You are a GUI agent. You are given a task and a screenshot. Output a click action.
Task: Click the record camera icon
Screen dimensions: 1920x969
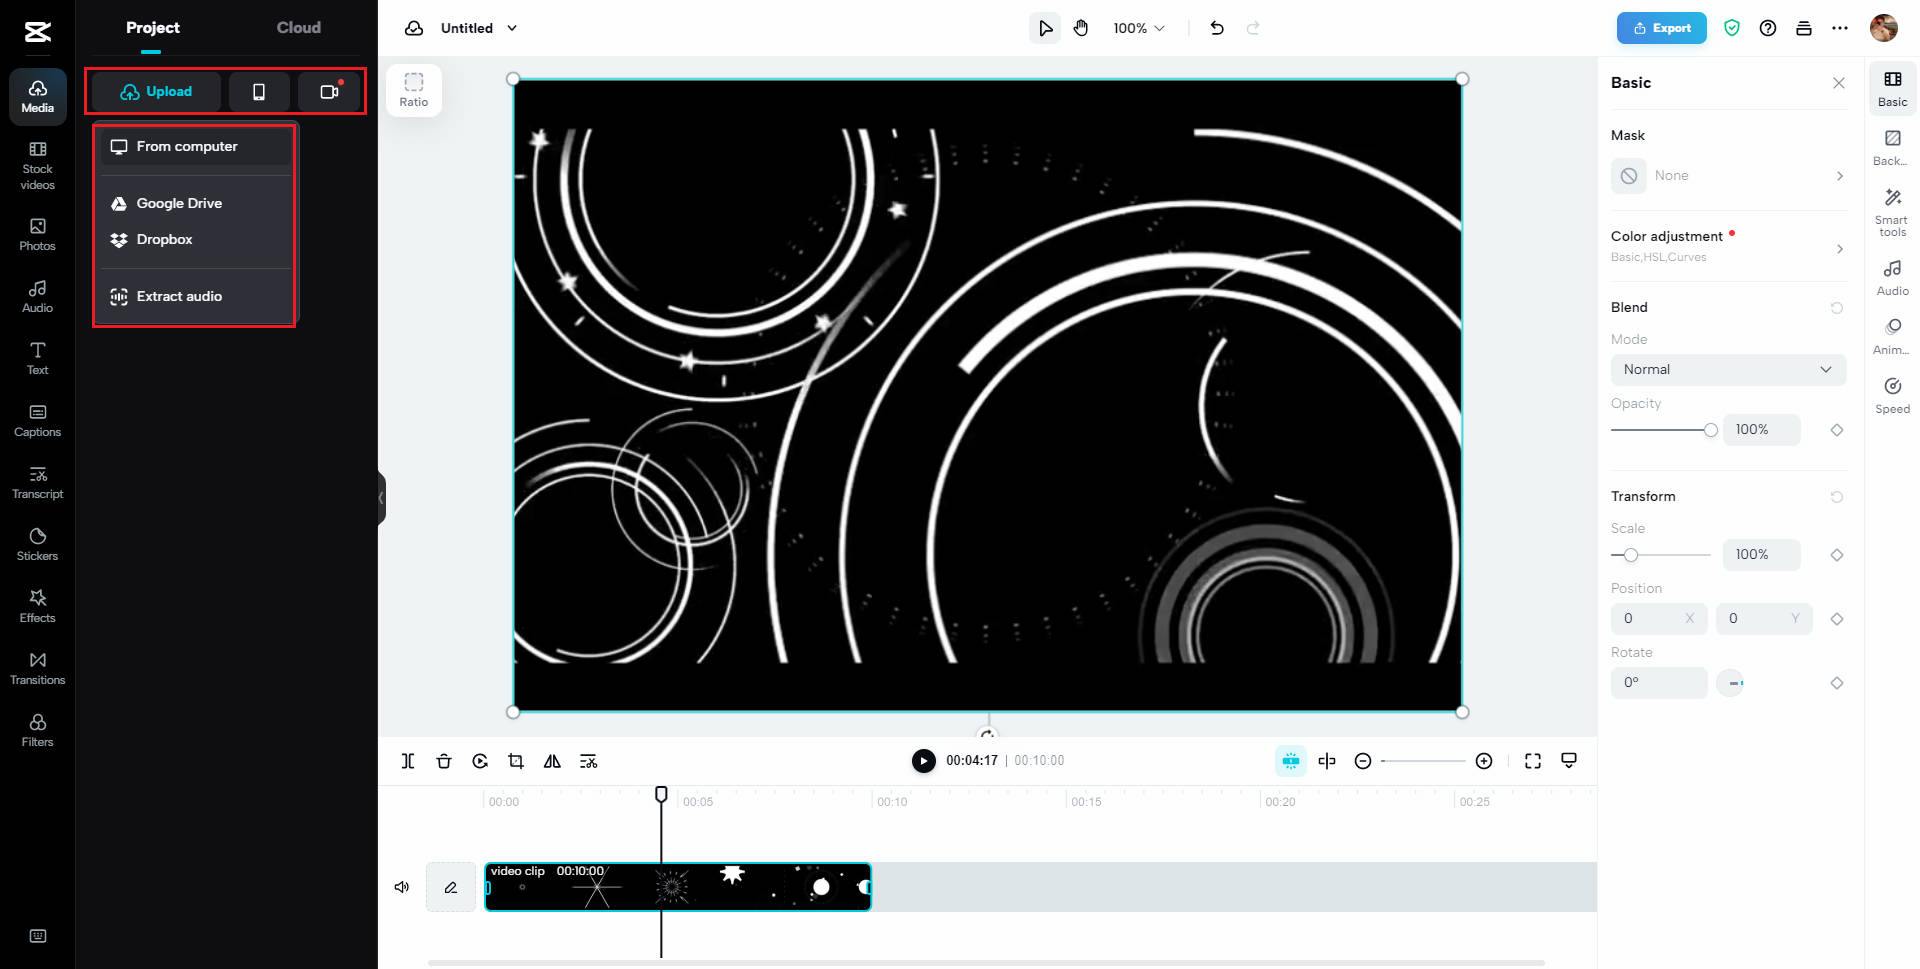329,92
